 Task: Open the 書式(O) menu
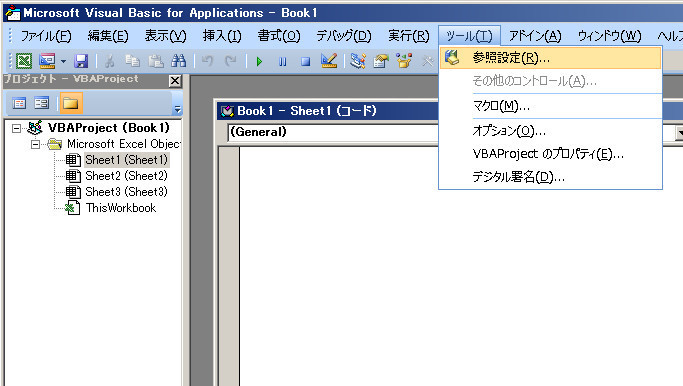click(279, 36)
